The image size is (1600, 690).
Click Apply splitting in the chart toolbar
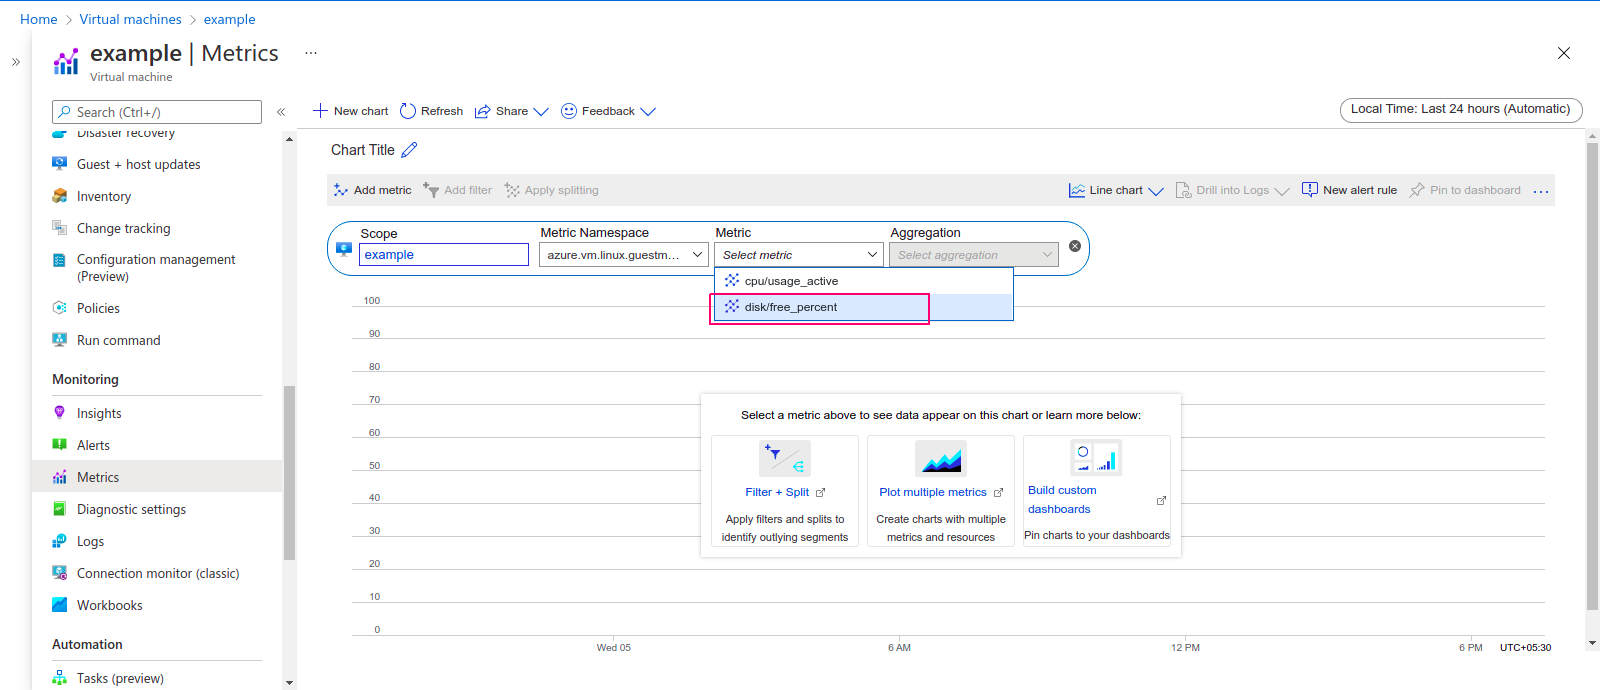pyautogui.click(x=551, y=190)
